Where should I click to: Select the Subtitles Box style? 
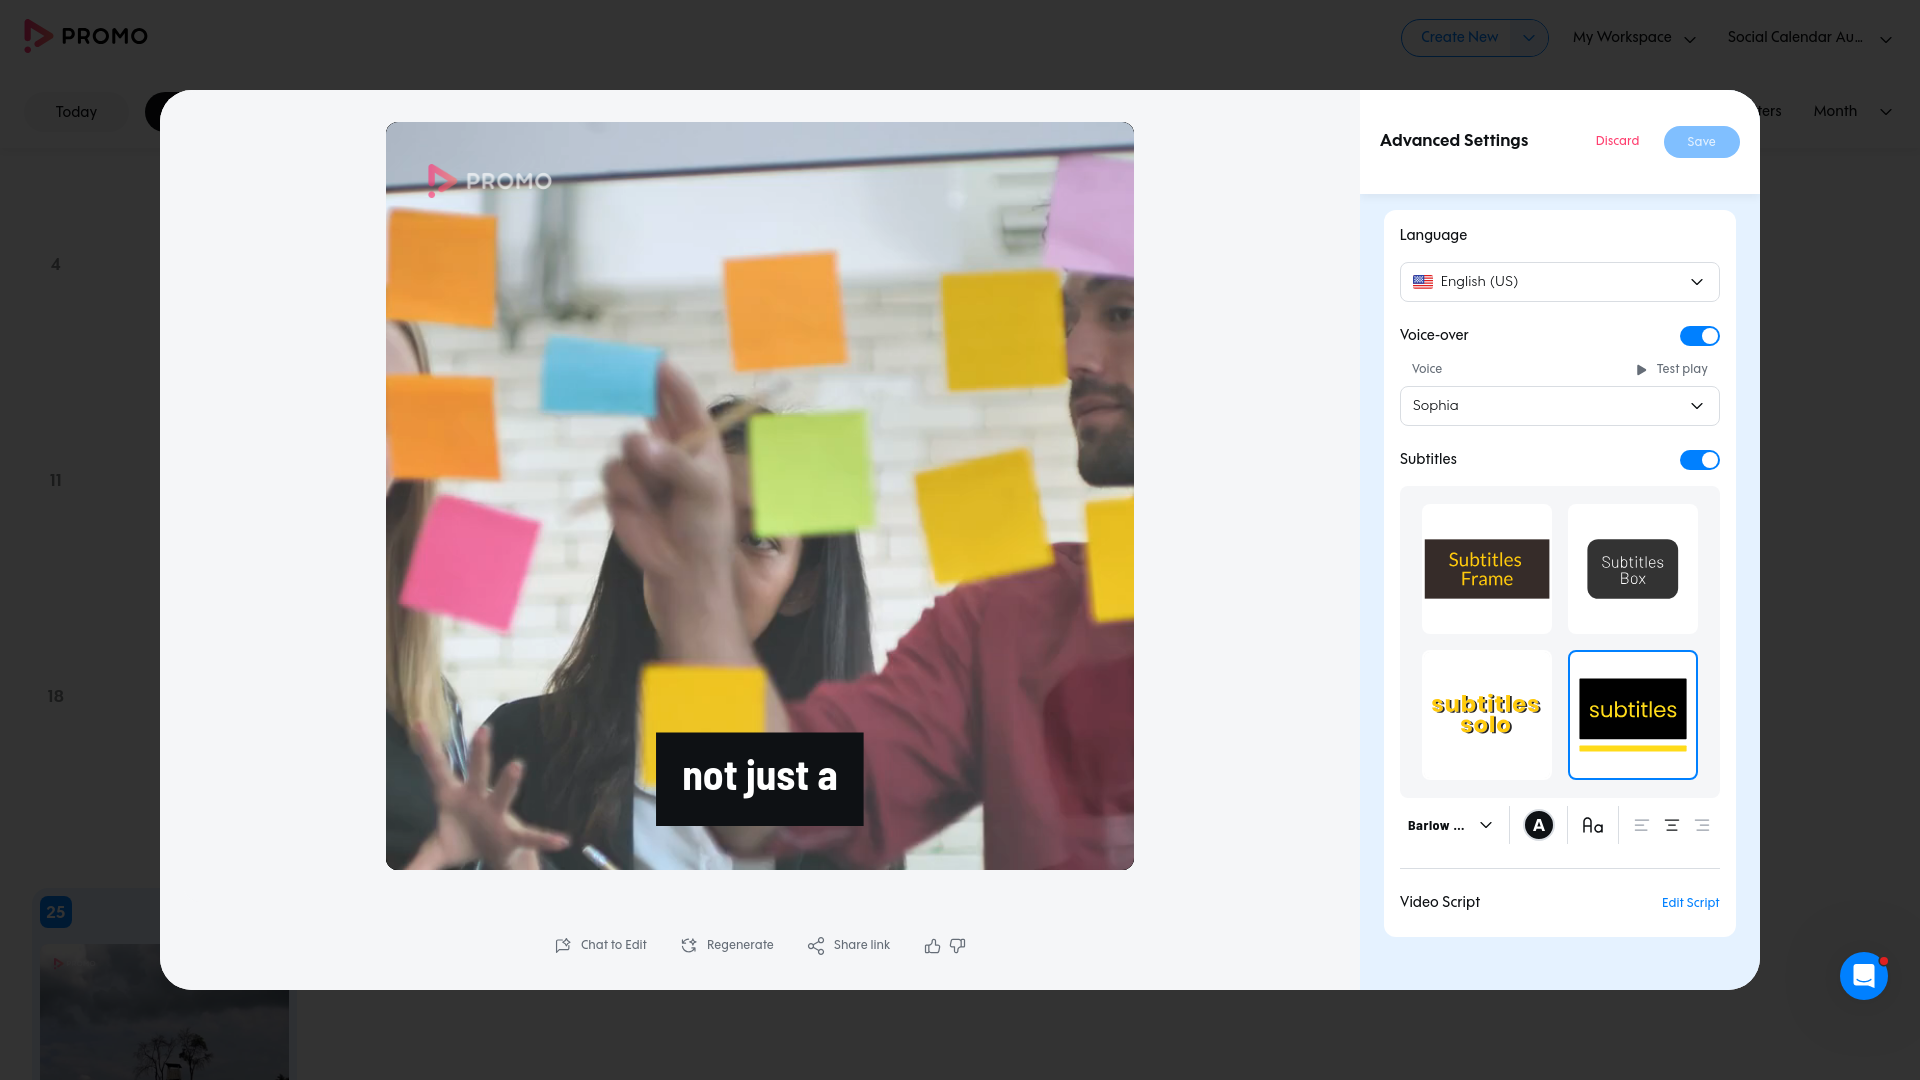pos(1632,569)
